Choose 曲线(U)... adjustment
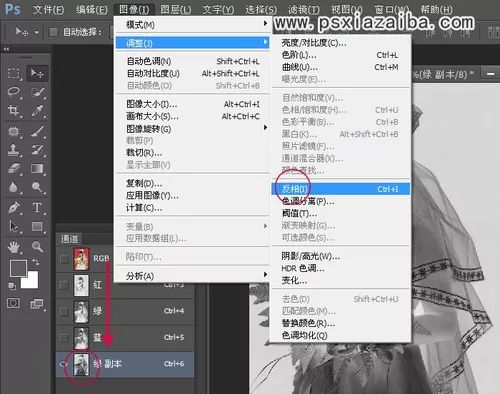Screen dimensions: 500x394 [341, 67]
